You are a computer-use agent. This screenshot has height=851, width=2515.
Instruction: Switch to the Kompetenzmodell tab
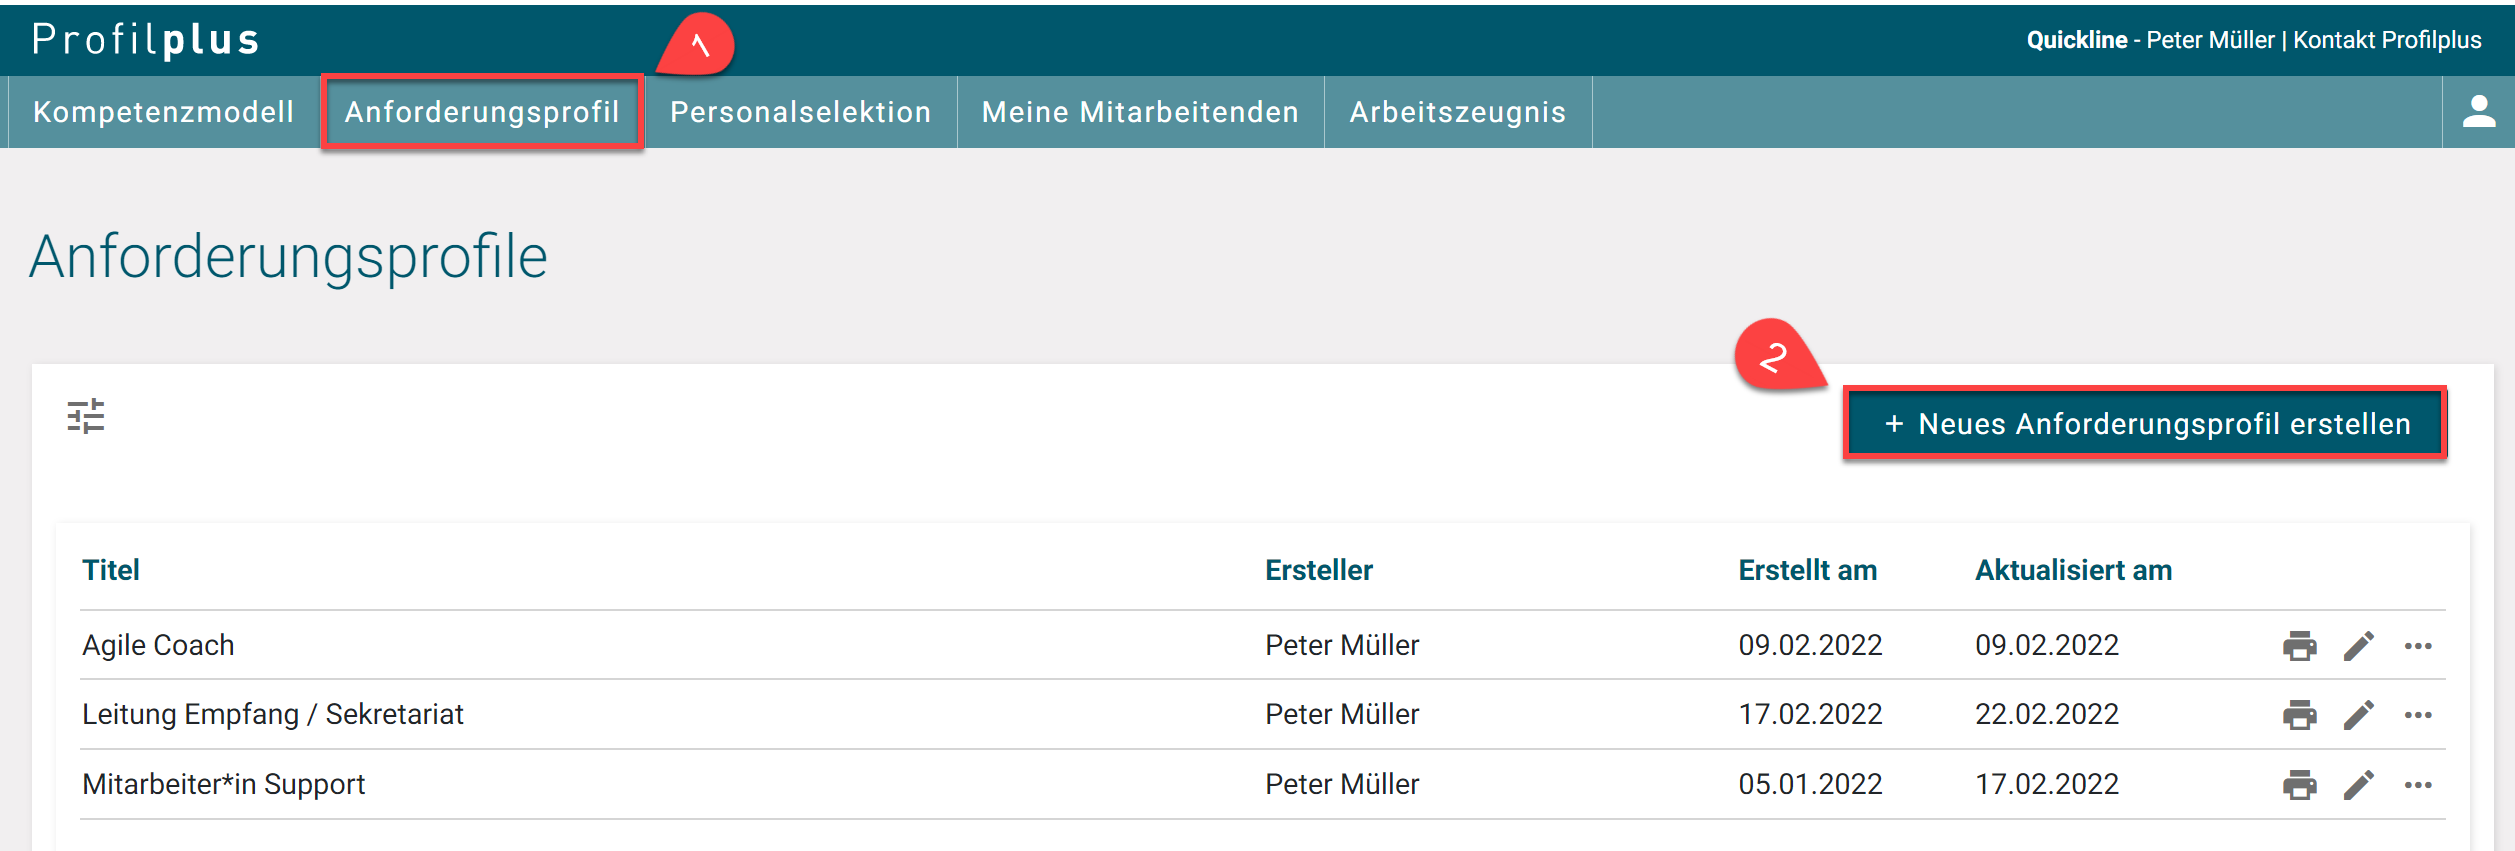point(163,112)
